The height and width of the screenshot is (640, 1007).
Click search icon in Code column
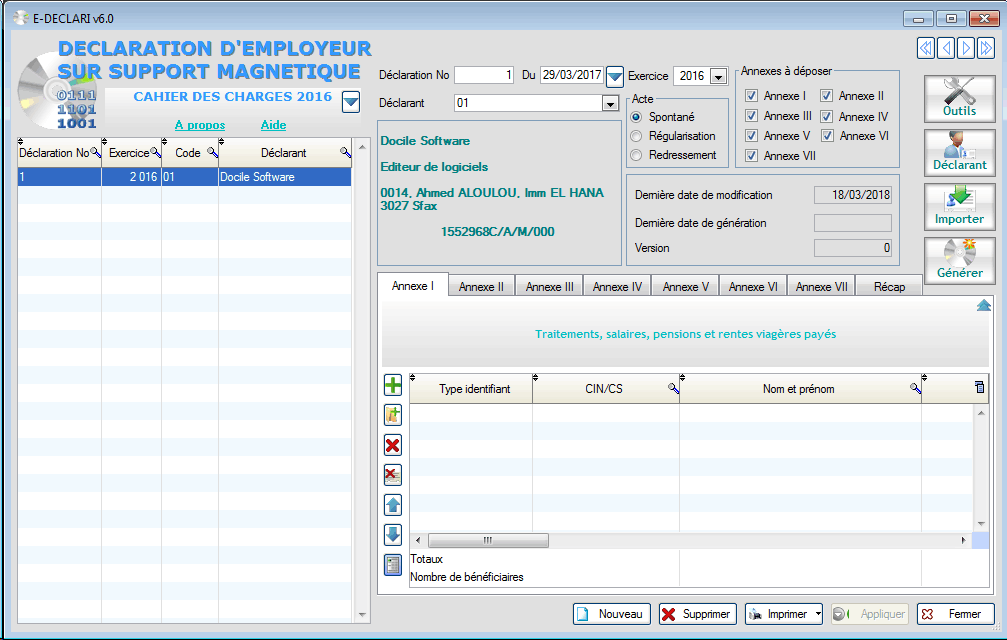[x=212, y=152]
